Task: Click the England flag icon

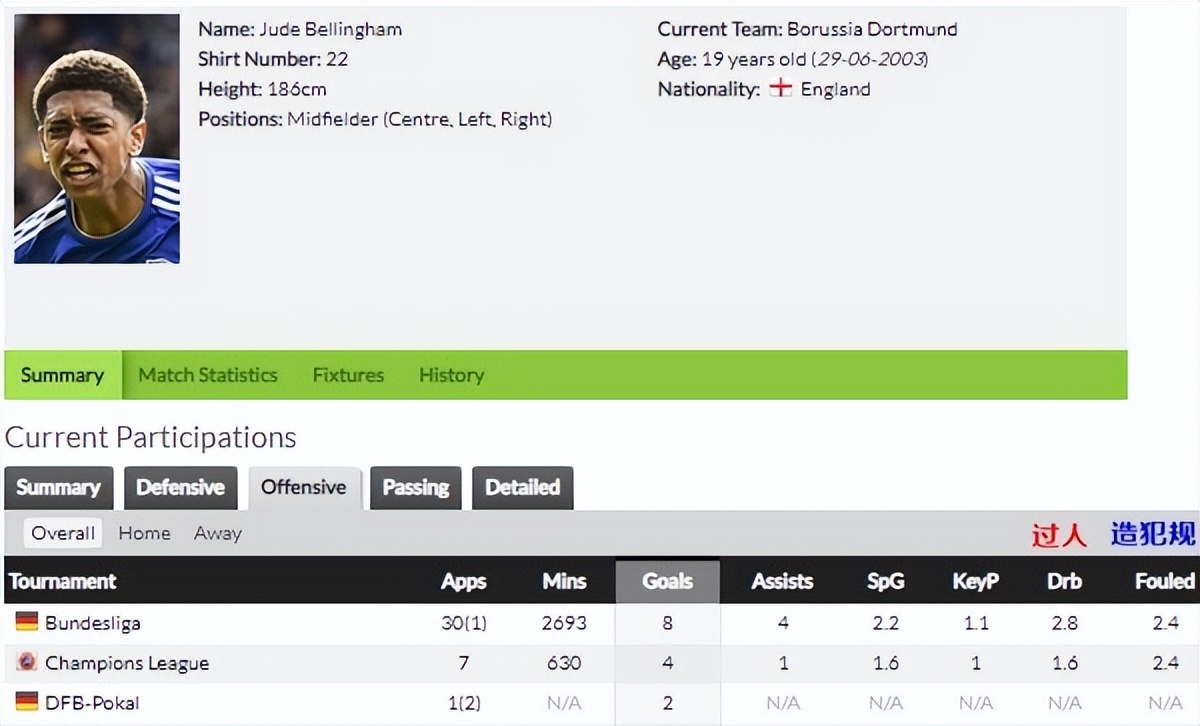Action: pyautogui.click(x=780, y=88)
